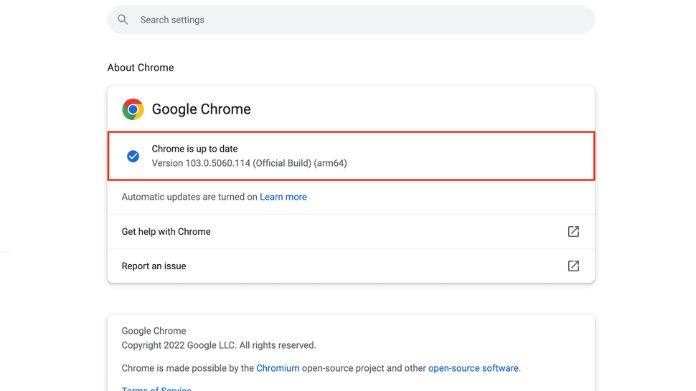
Task: Open the Learn more link about automatic updates
Action: click(283, 197)
